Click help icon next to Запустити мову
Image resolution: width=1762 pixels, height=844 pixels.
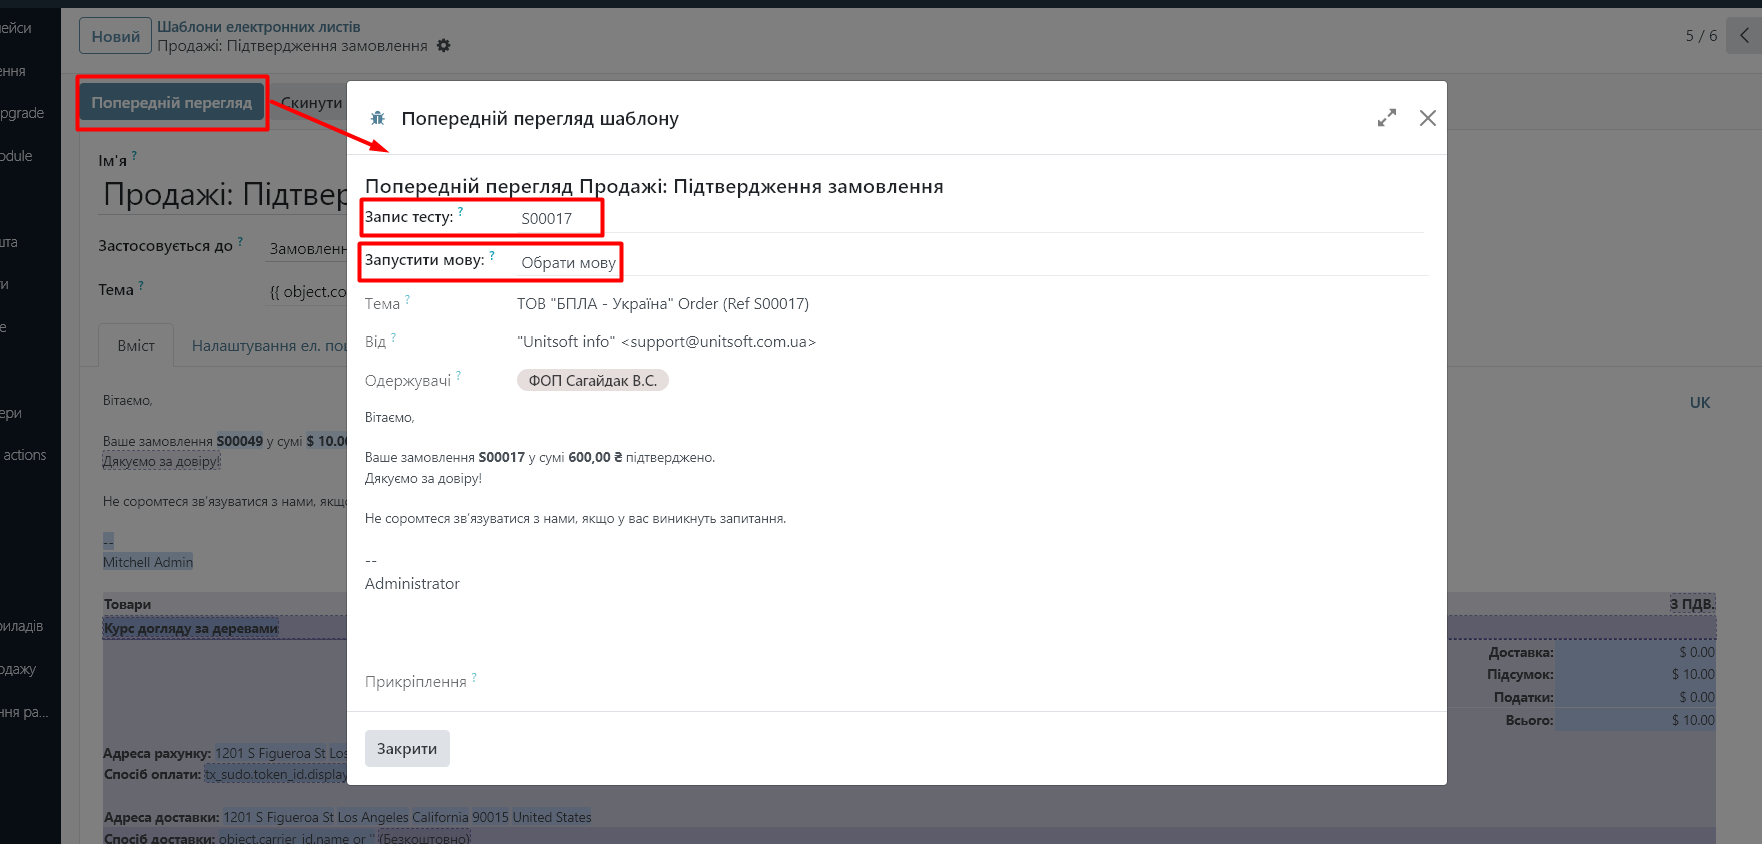click(492, 255)
